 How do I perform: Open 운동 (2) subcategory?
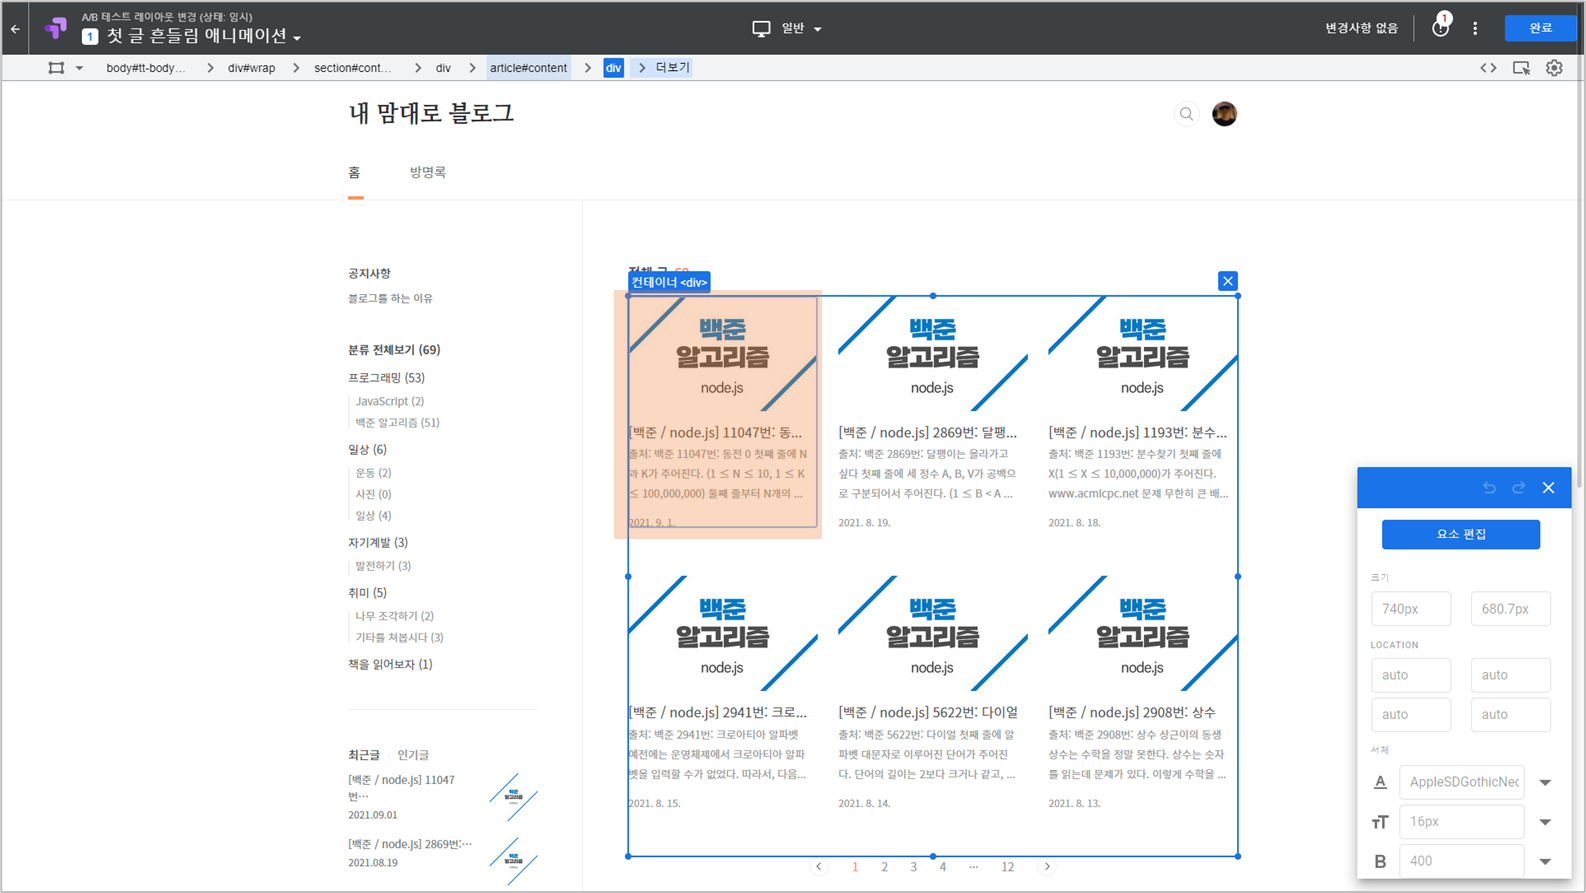pos(373,473)
